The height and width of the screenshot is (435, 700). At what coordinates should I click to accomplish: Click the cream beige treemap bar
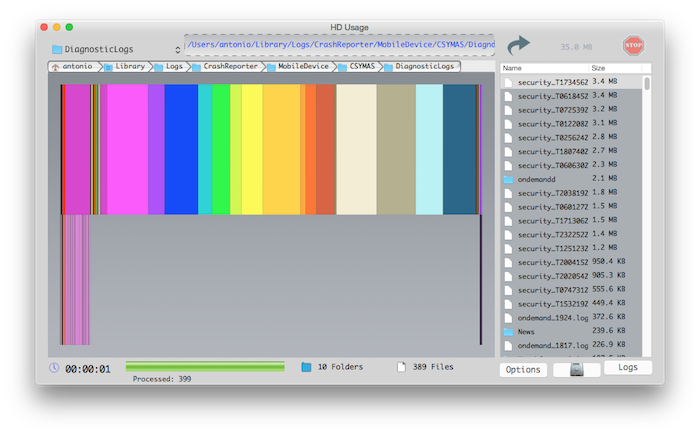point(356,149)
